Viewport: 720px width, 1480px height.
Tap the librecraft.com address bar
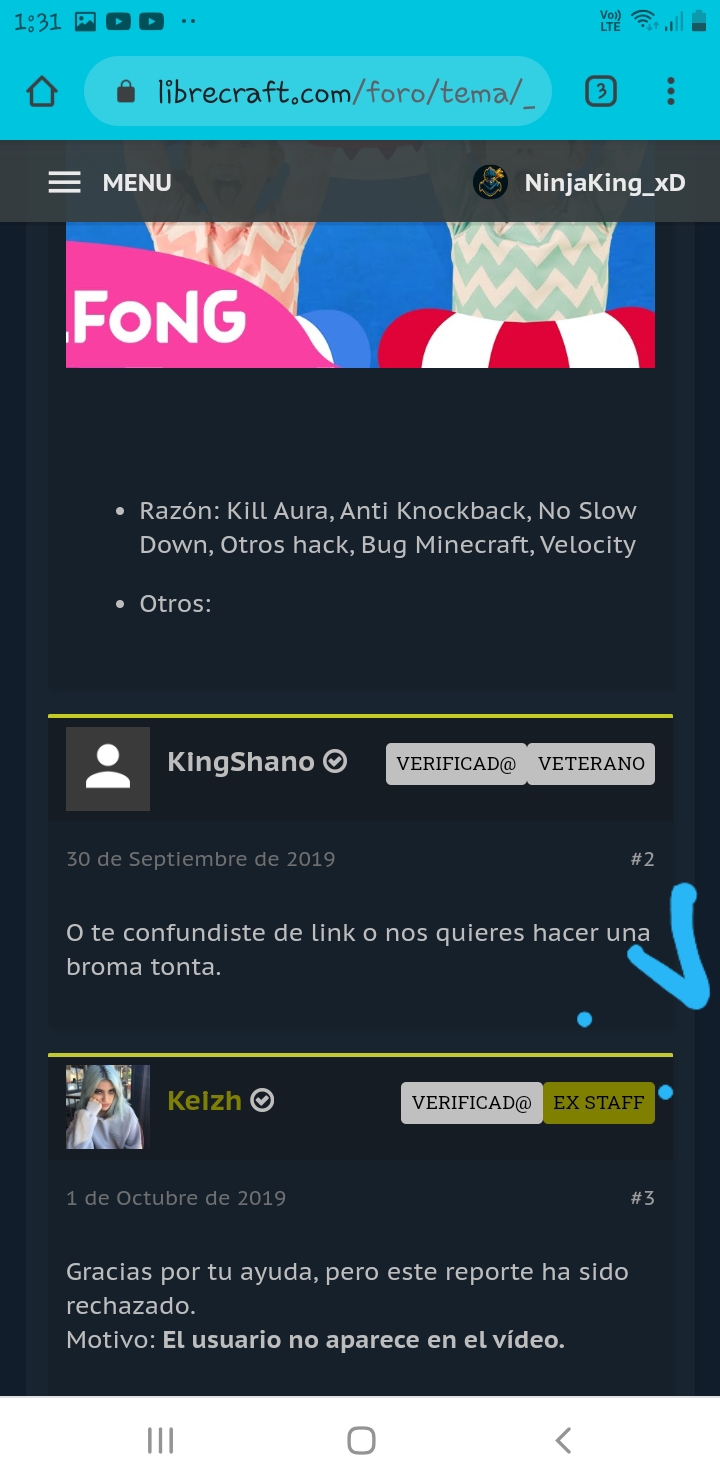point(318,92)
